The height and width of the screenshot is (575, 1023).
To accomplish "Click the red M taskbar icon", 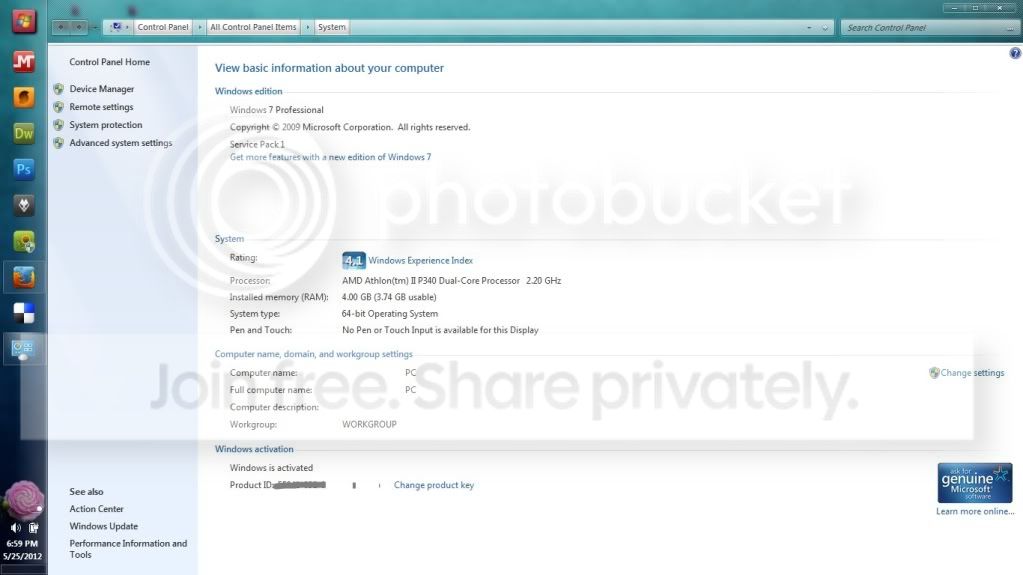I will point(23,61).
